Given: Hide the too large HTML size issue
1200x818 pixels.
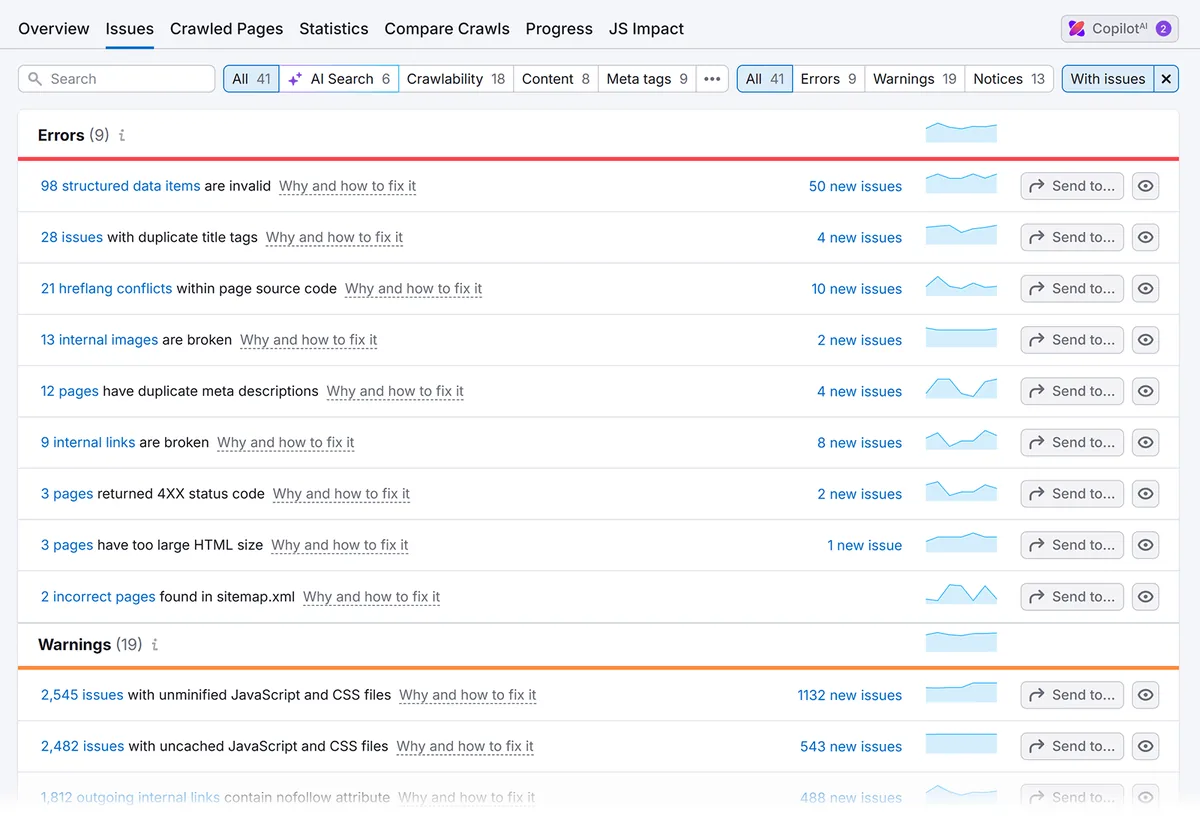Looking at the screenshot, I should (x=1145, y=545).
